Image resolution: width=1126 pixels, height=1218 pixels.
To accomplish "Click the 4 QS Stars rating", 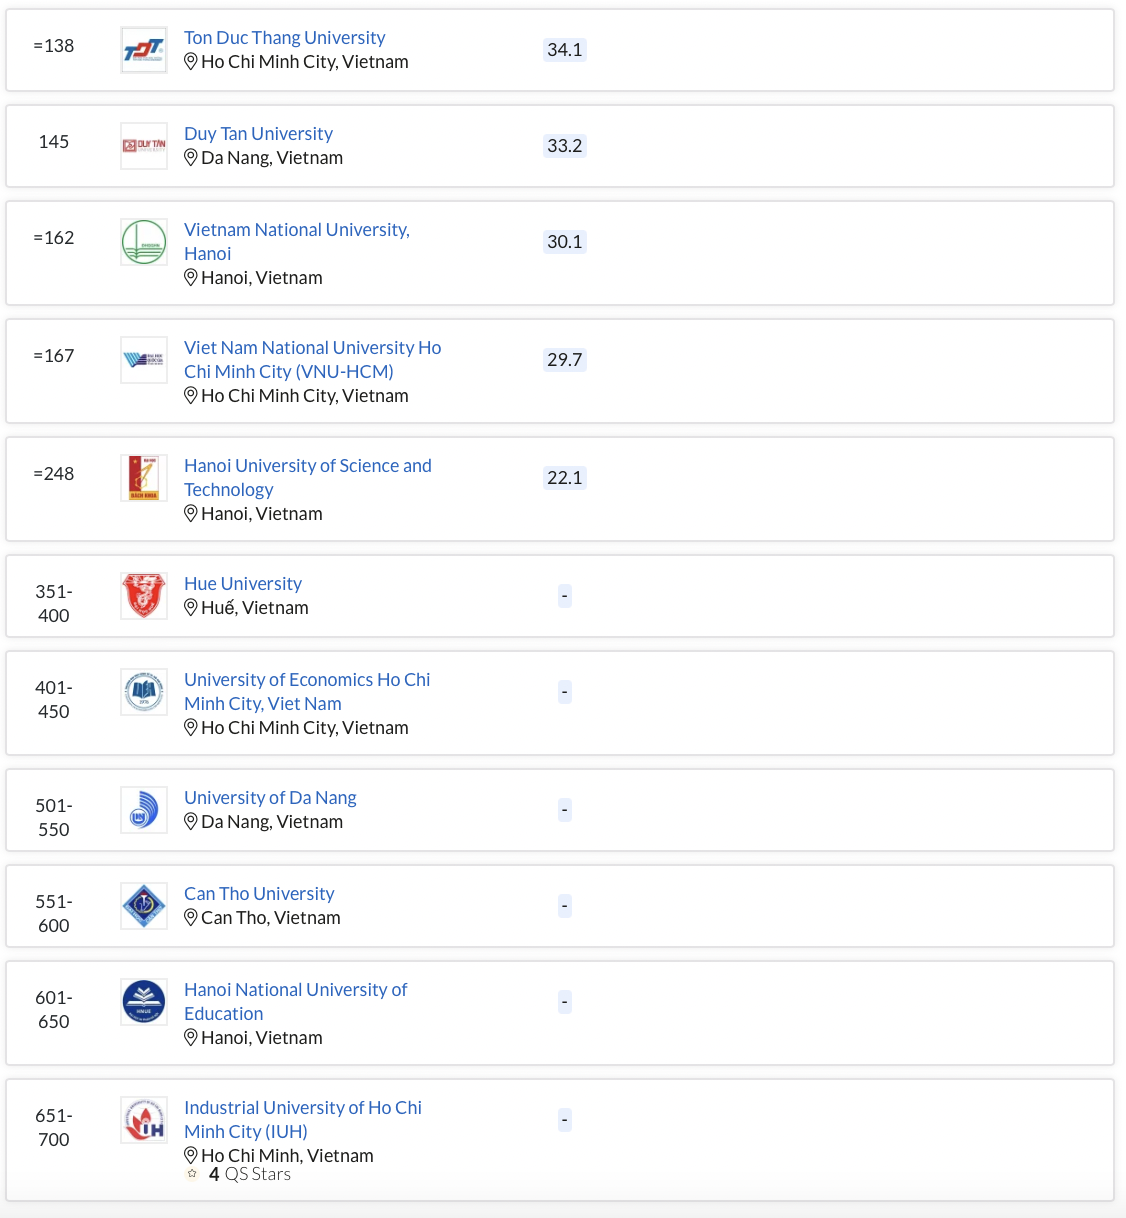I will [x=249, y=1175].
